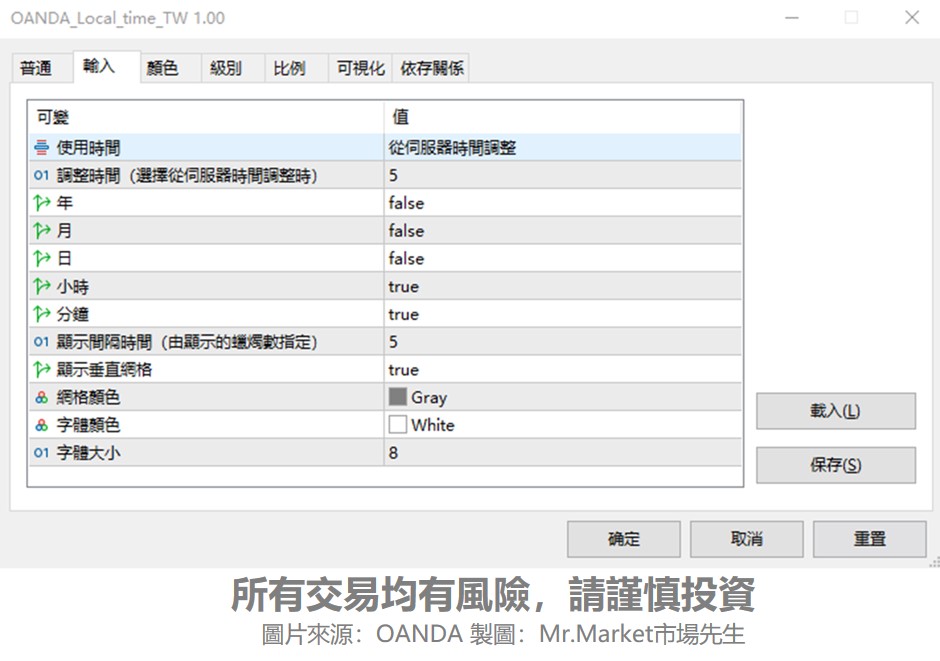Select the 顯示間隔時間 parameter name
This screenshot has width=940, height=661.
(186, 342)
